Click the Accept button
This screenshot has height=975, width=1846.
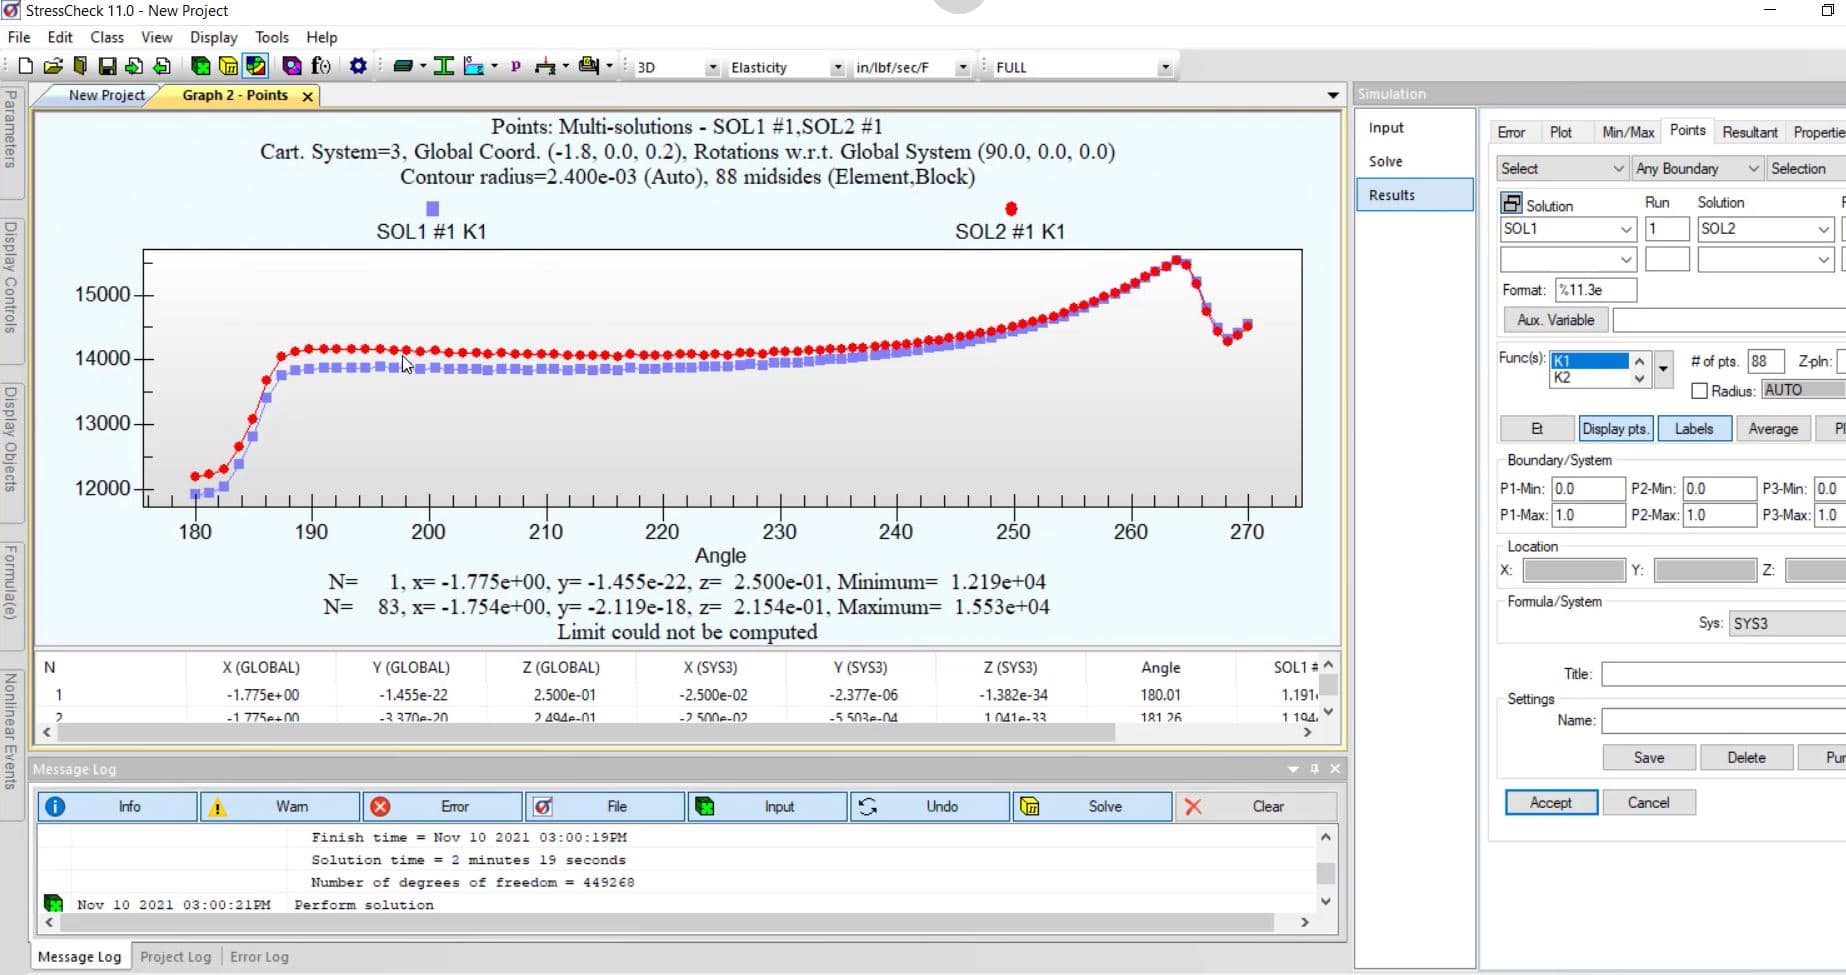click(x=1549, y=802)
